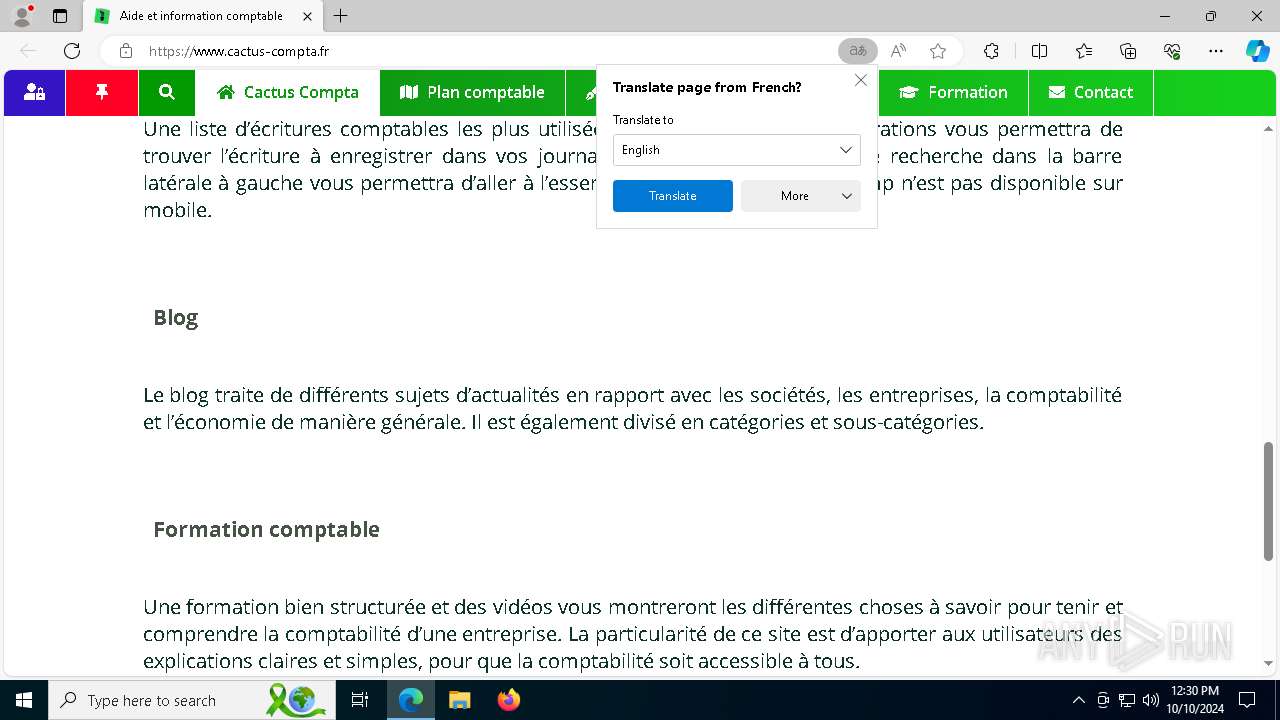
Task: Open the Settings and more ellipsis menu
Action: point(1216,51)
